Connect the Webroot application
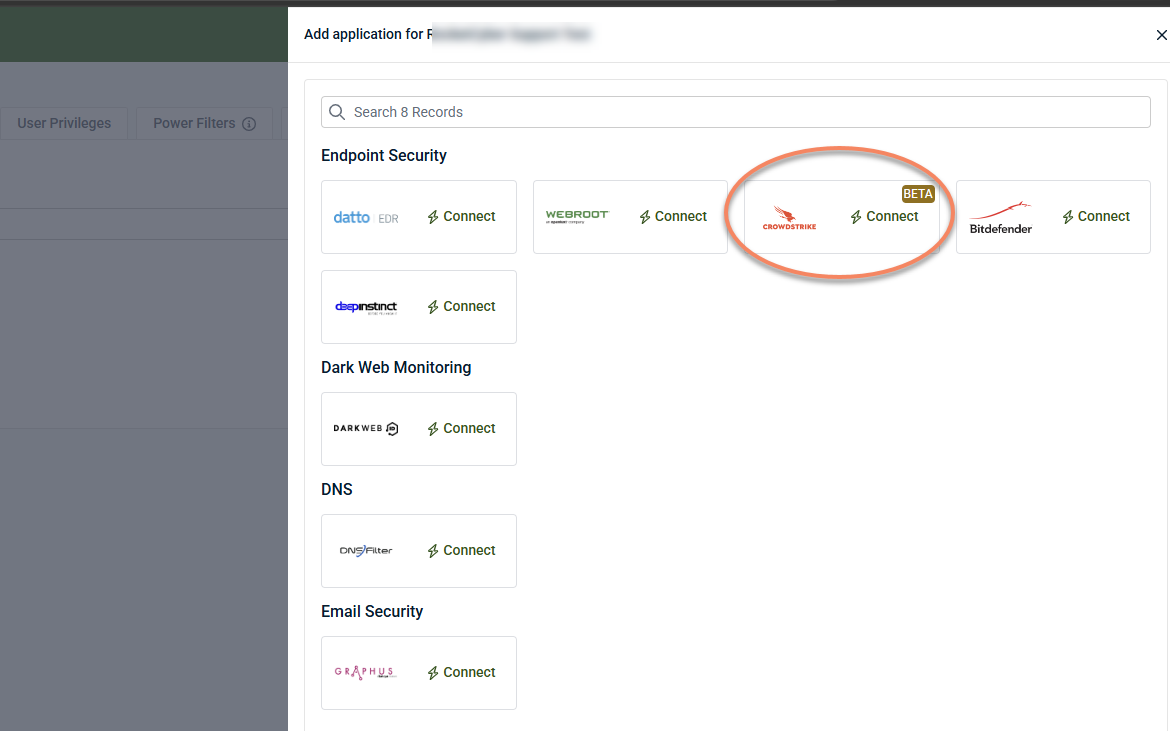Viewport: 1170px width, 731px height. [x=672, y=216]
